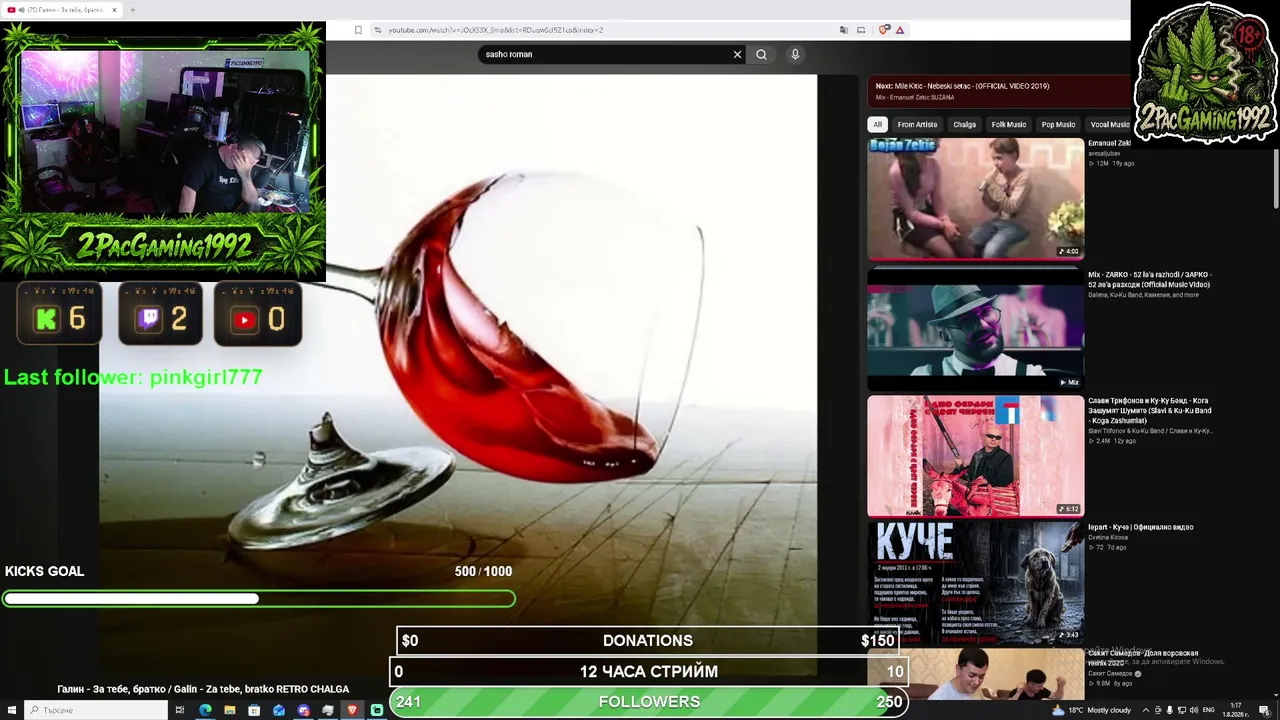Open the Brave Shields lion icon
Screen dimensions: 1280x720
[884, 30]
